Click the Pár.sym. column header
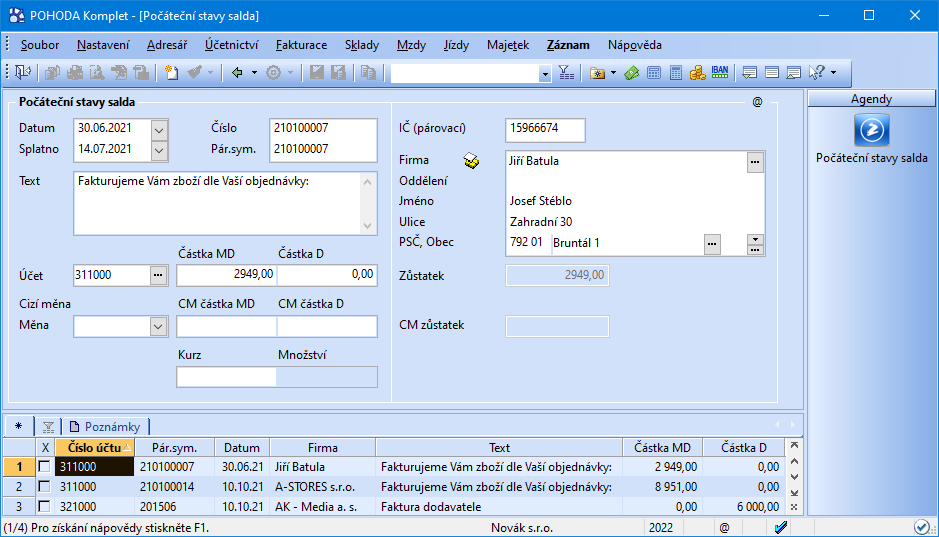Viewport: 939px width, 537px height. 174,447
